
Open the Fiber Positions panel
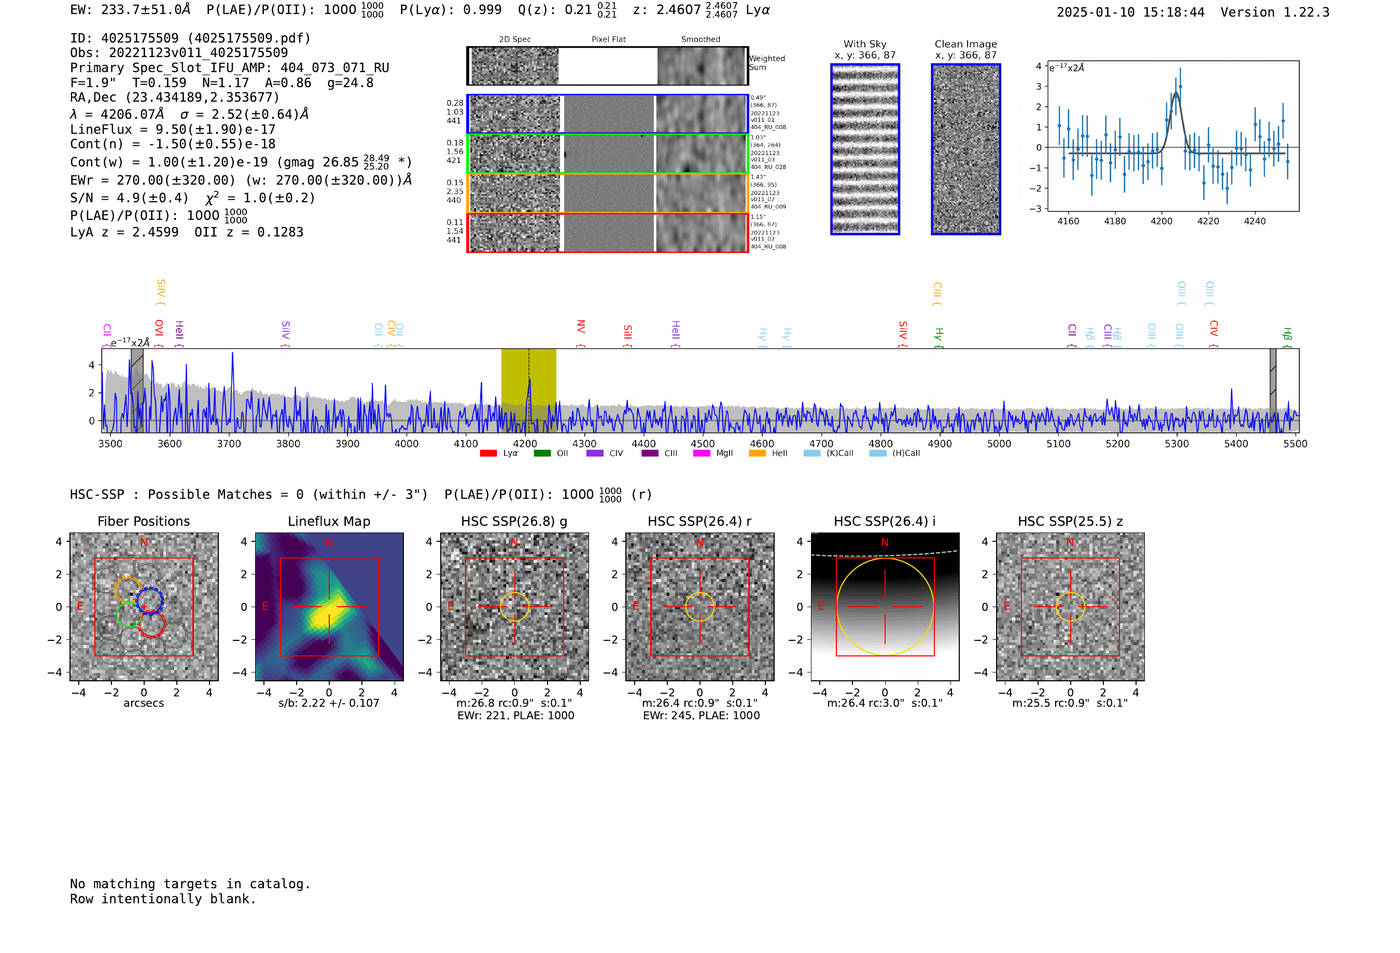[x=144, y=607]
